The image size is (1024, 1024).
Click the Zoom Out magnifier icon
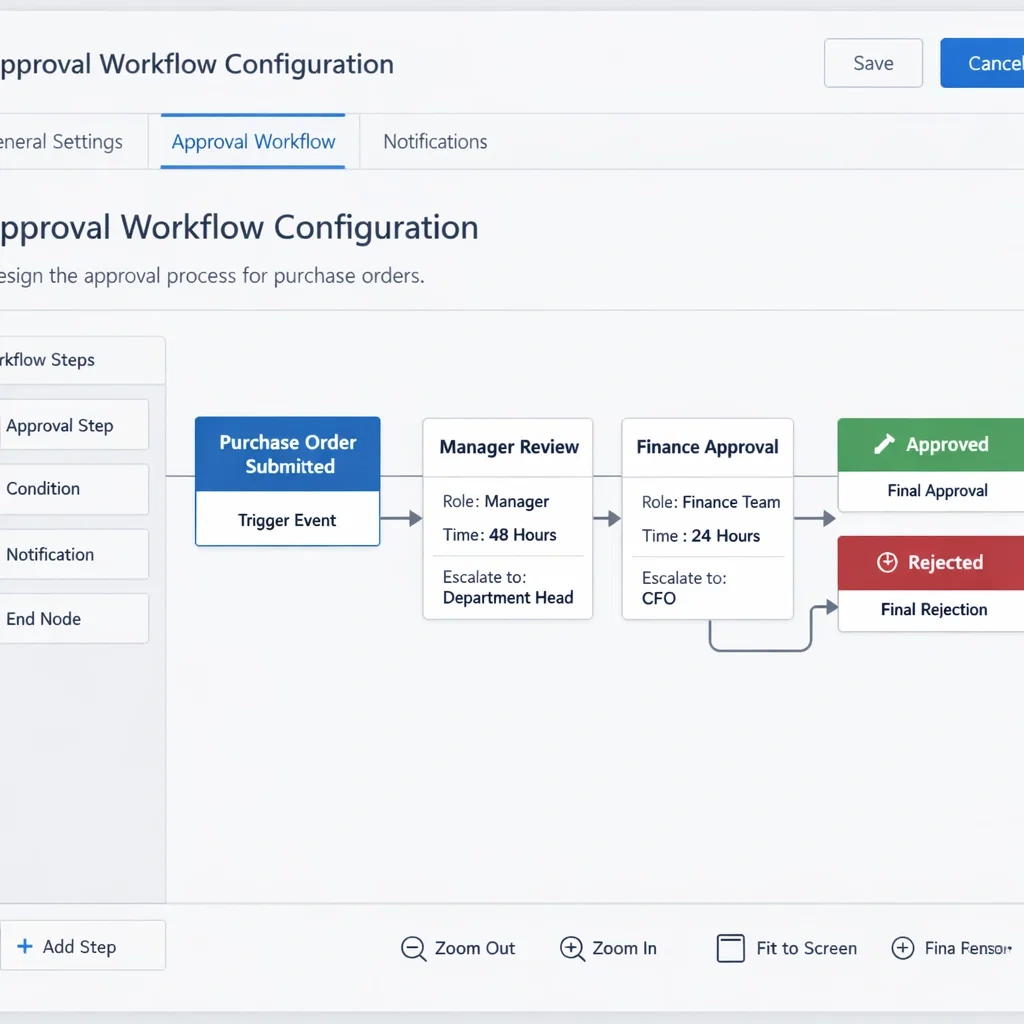(413, 948)
